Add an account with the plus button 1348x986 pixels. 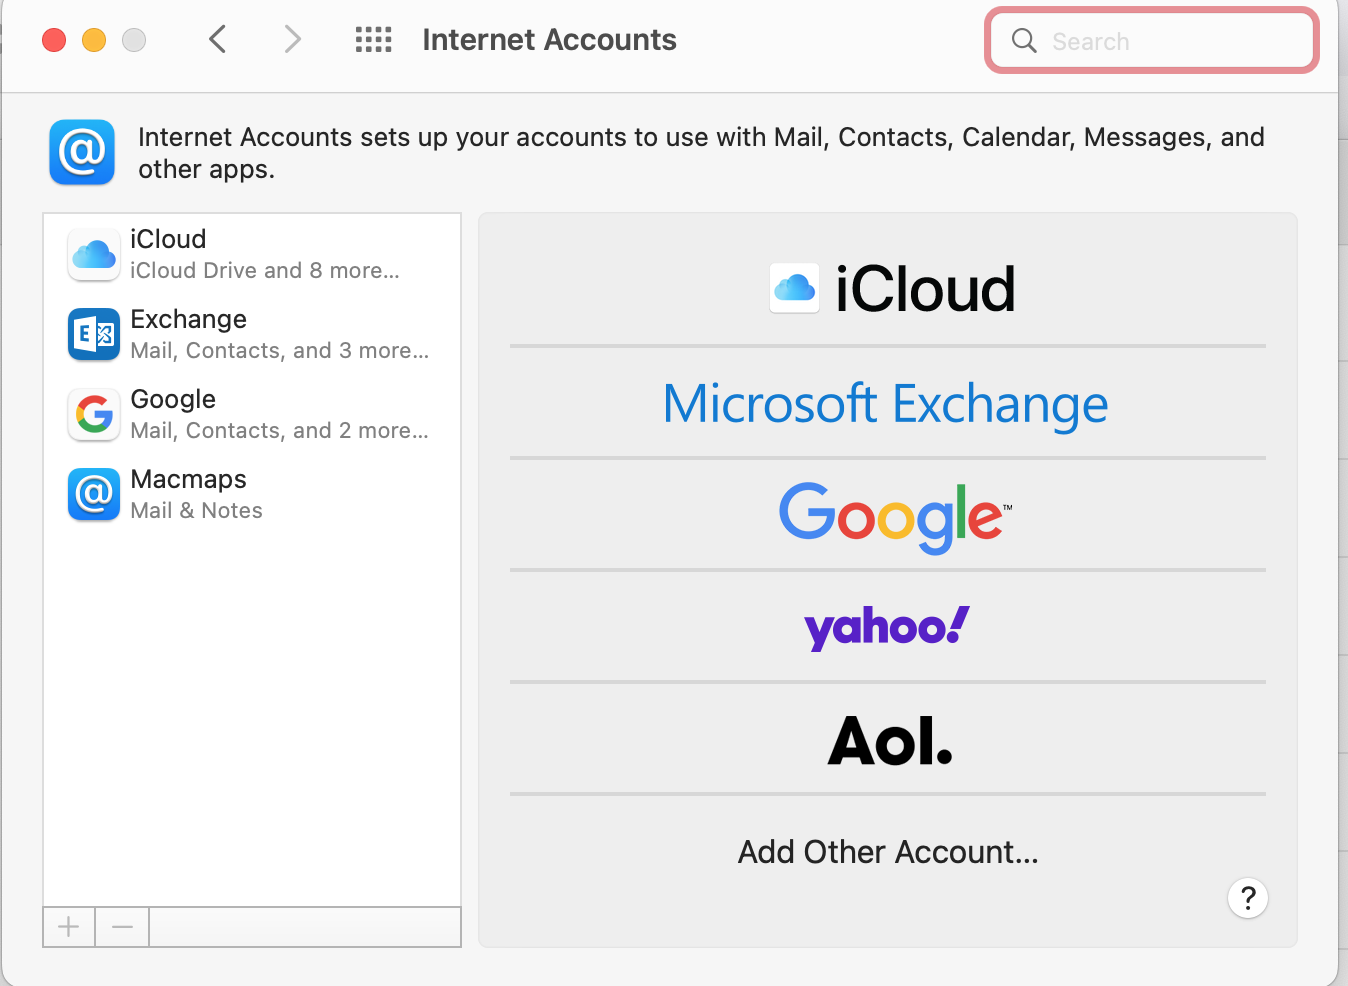(69, 927)
